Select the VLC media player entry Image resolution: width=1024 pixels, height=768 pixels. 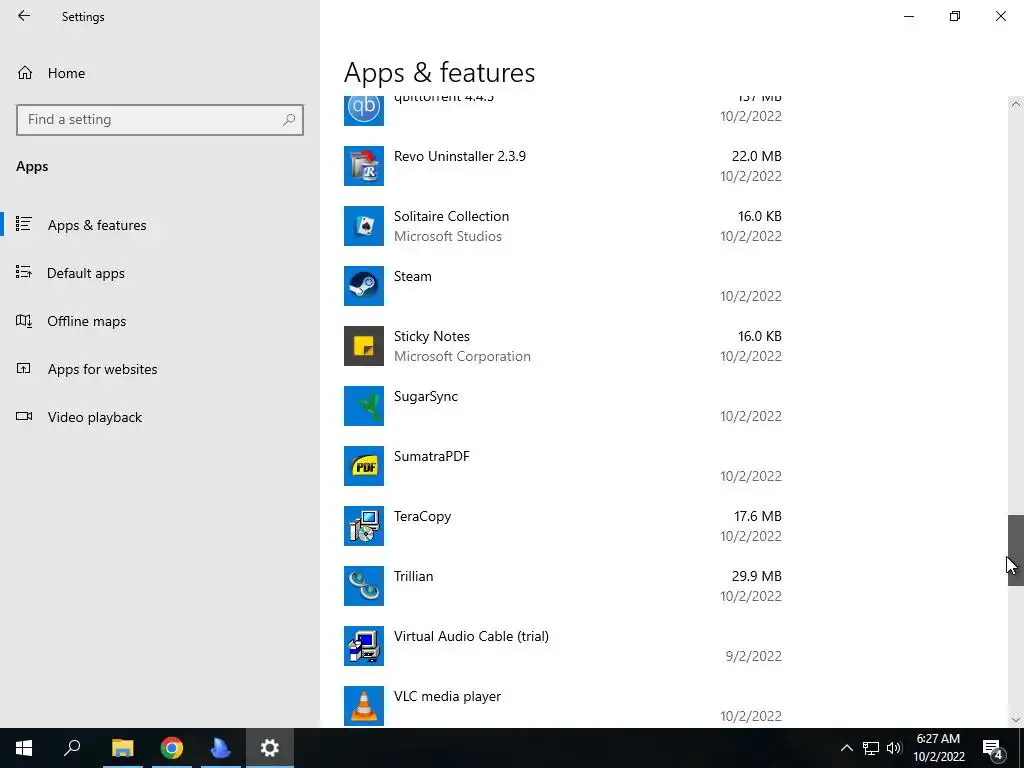pyautogui.click(x=563, y=706)
